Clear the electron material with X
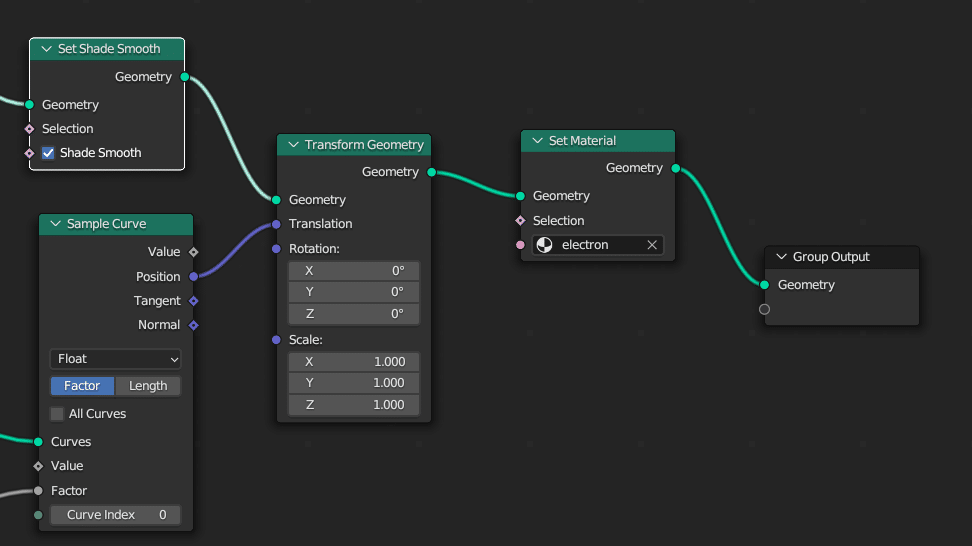The height and width of the screenshot is (546, 972). click(652, 245)
